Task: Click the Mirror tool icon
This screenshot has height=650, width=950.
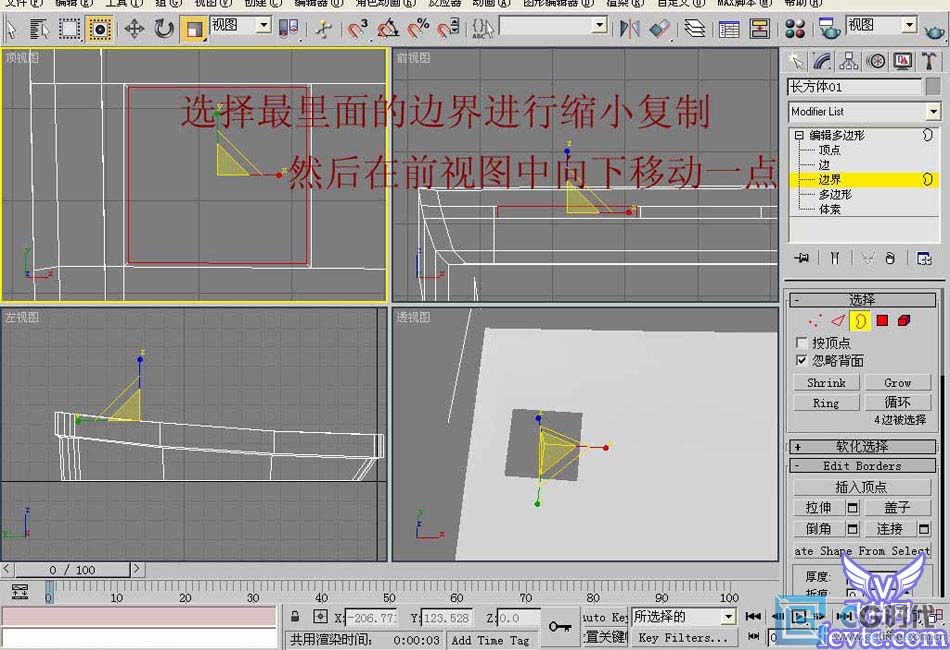Action: click(x=629, y=28)
